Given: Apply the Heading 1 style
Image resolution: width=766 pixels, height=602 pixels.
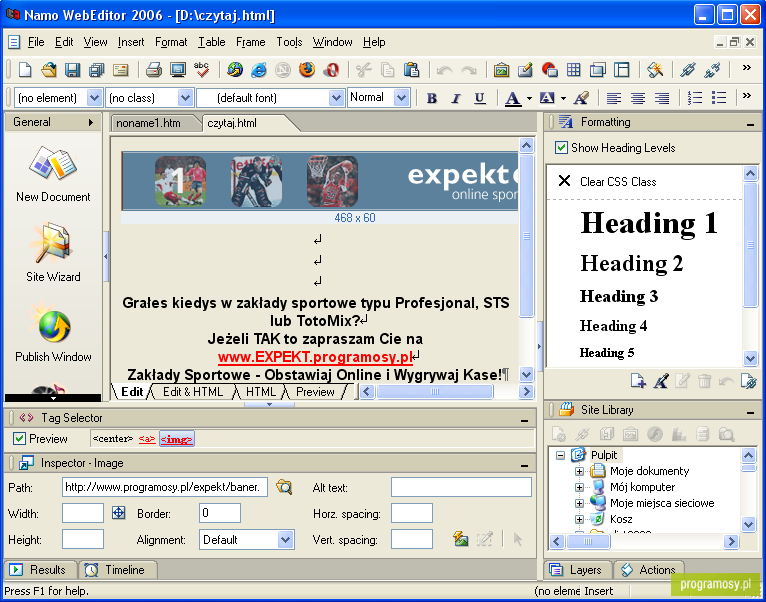Looking at the screenshot, I should 649,223.
